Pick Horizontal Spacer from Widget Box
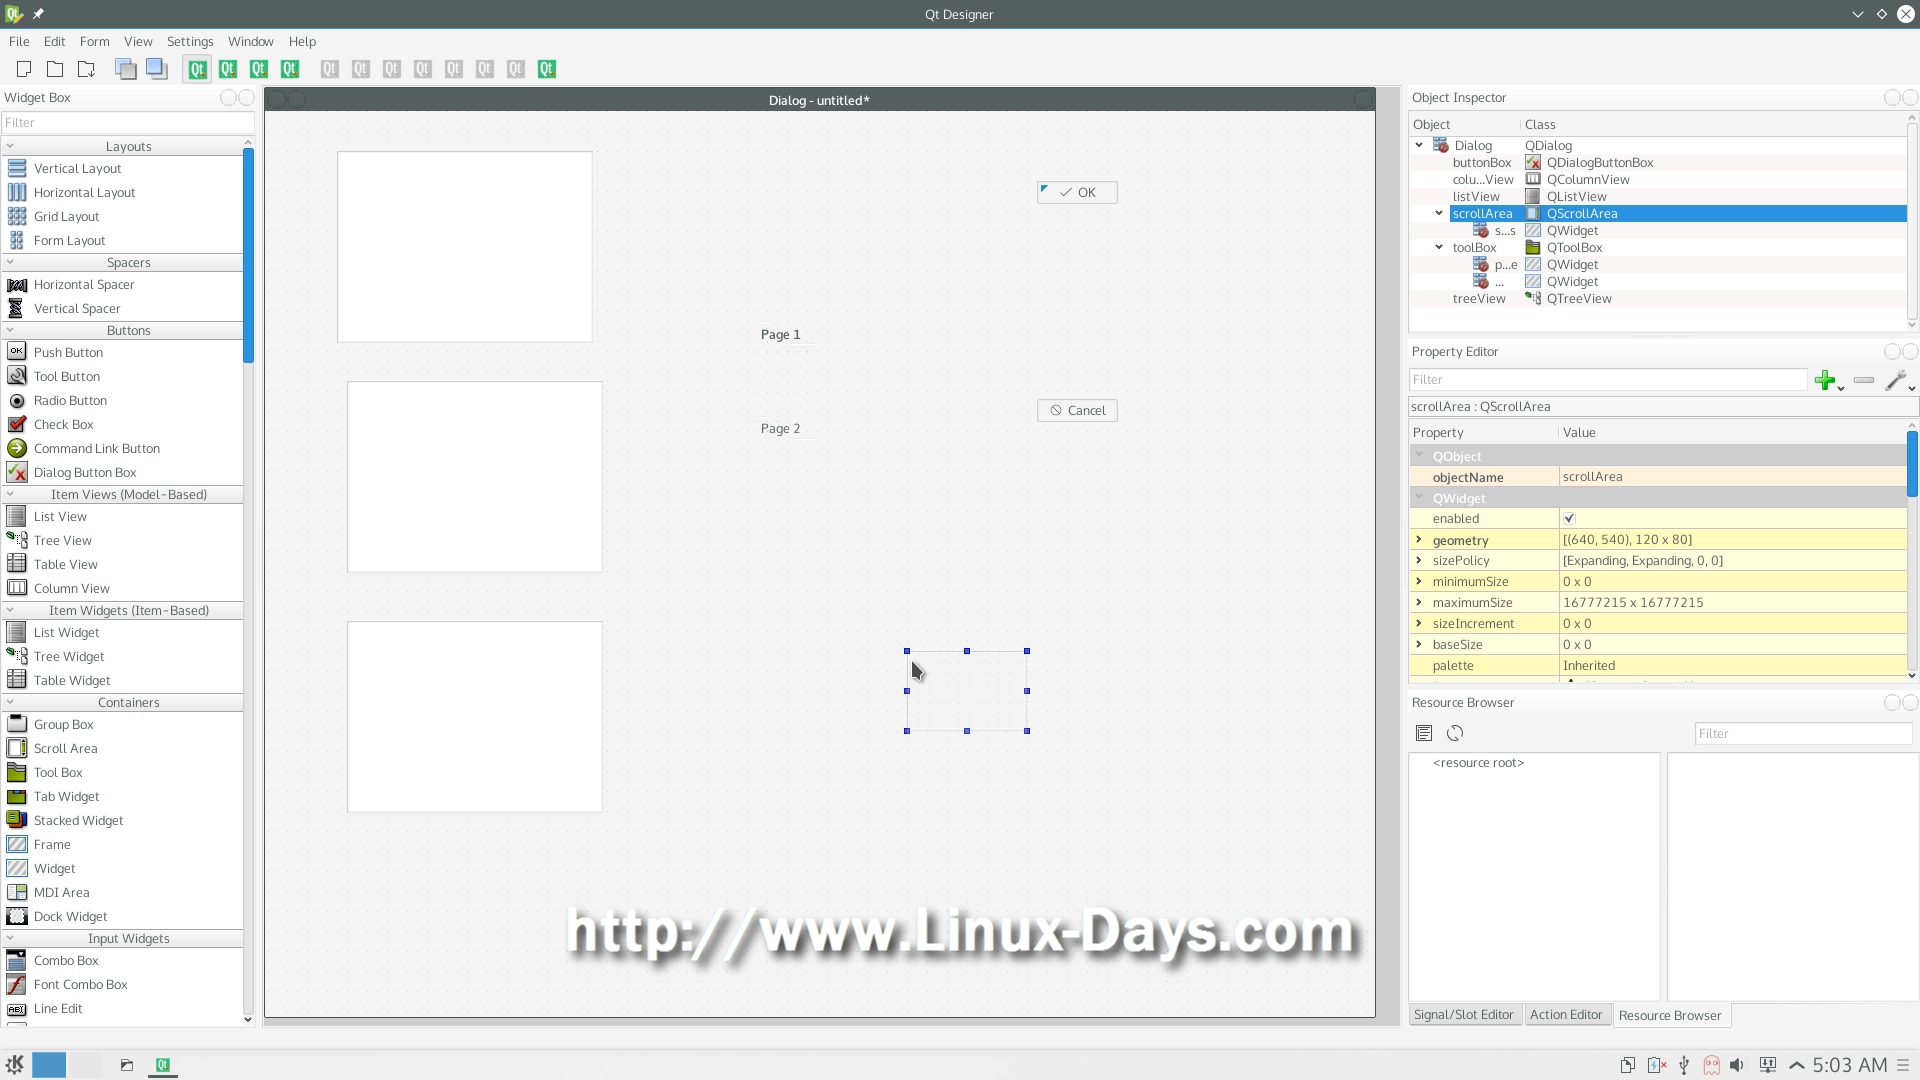This screenshot has width=1920, height=1080. pos(84,284)
